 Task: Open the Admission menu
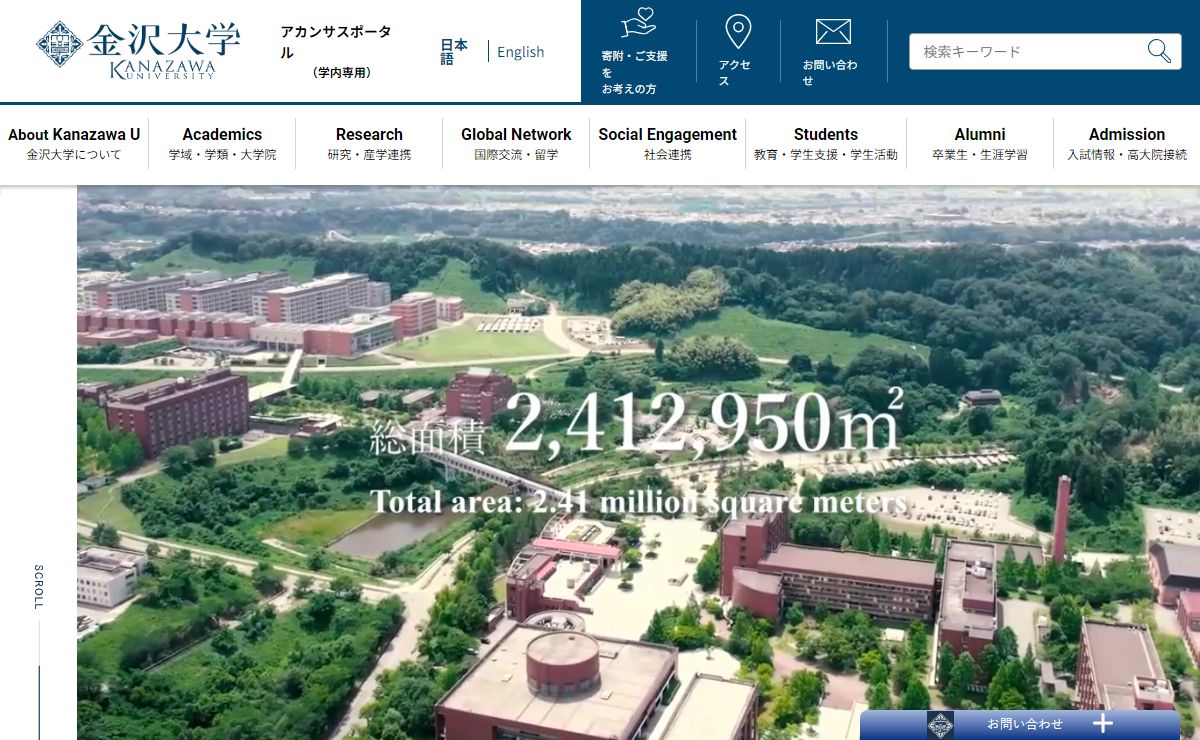(1127, 143)
